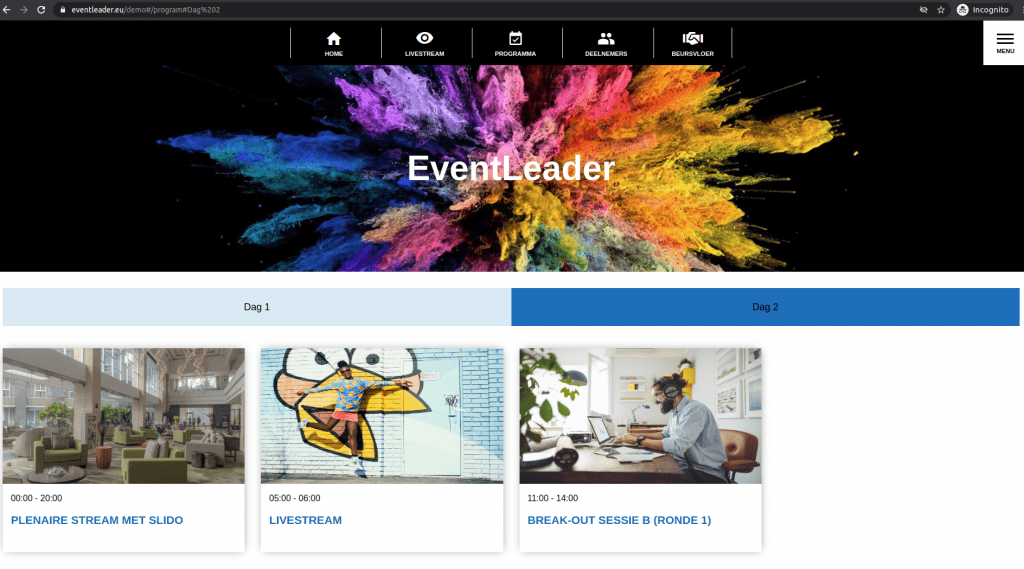1024x569 pixels.
Task: Switch to the Dag 2 tab
Action: pyautogui.click(x=765, y=307)
